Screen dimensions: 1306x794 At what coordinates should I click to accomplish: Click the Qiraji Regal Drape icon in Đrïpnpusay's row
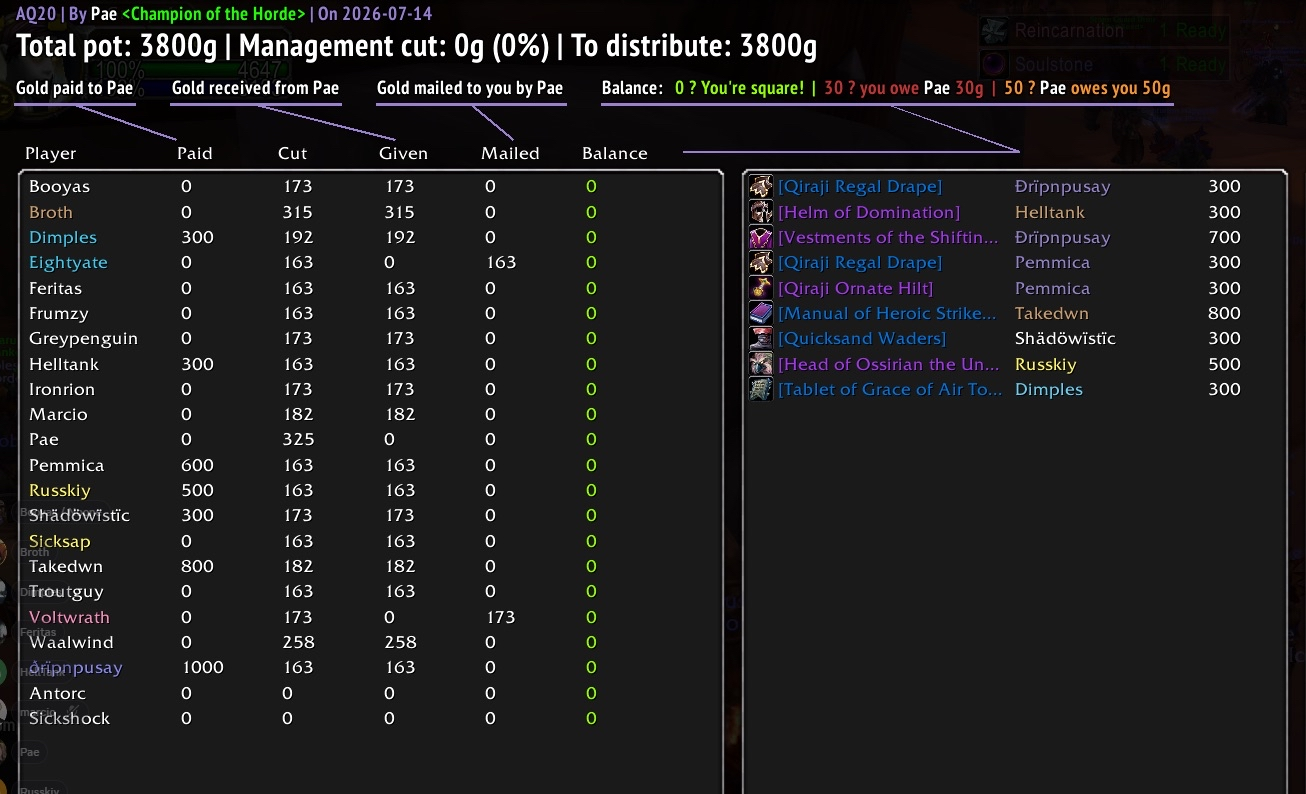tap(761, 186)
